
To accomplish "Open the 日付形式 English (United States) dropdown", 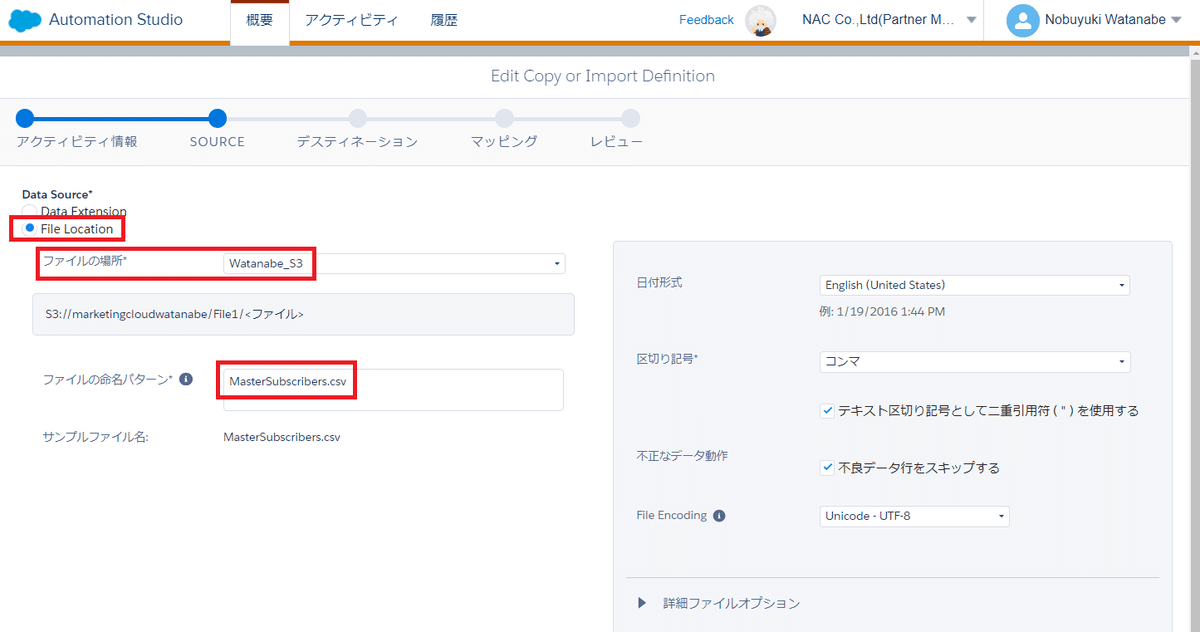I will tap(974, 285).
